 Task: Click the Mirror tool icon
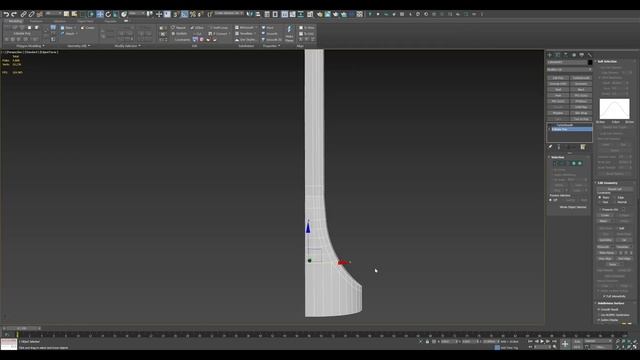(x=249, y=14)
